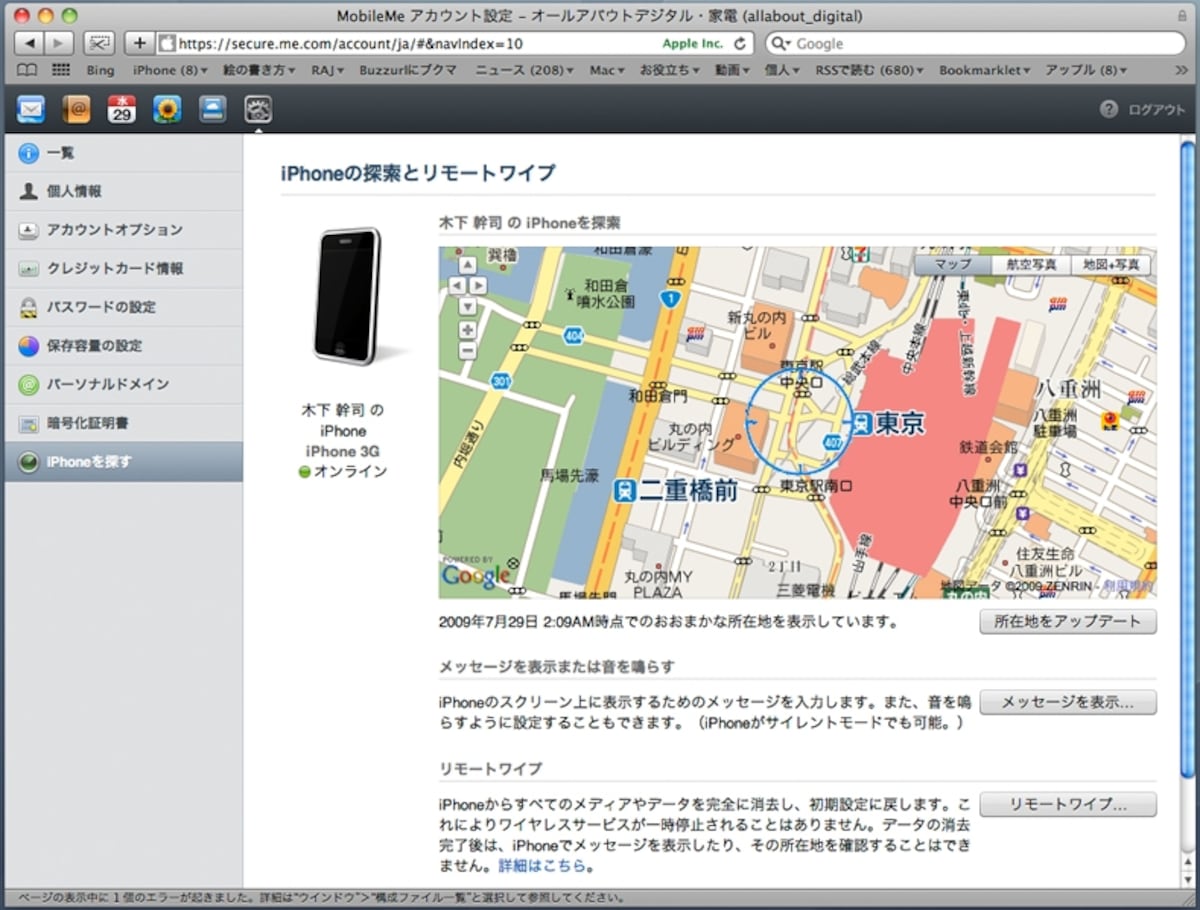Expand the ニュース (208) bookmarks folder
Screen dimensions: 1200x910
tap(524, 70)
